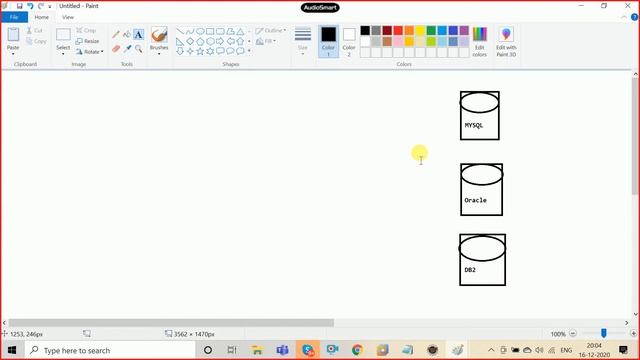Image resolution: width=640 pixels, height=360 pixels.
Task: Choose the Pentagon shape
Action: point(200,41)
